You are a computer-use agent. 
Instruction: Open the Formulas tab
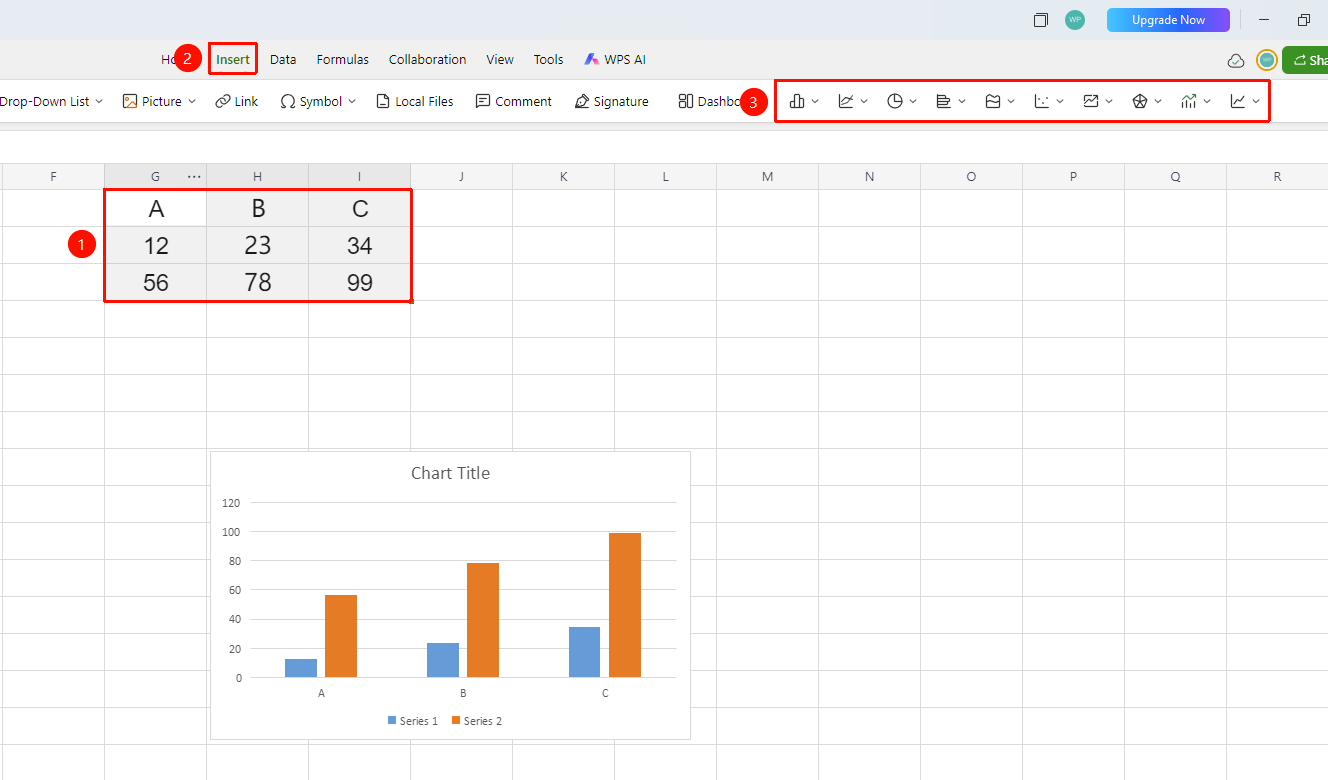pos(343,60)
